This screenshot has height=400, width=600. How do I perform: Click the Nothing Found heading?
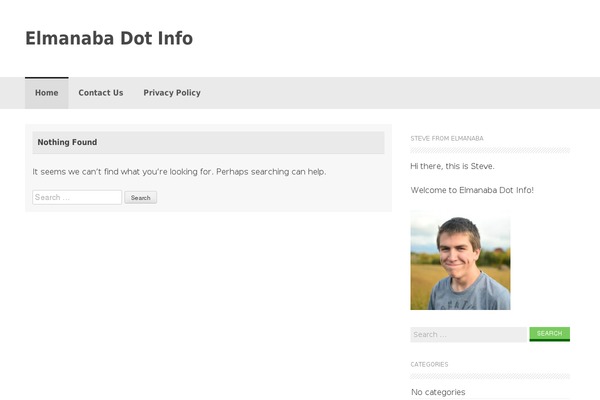[67, 142]
